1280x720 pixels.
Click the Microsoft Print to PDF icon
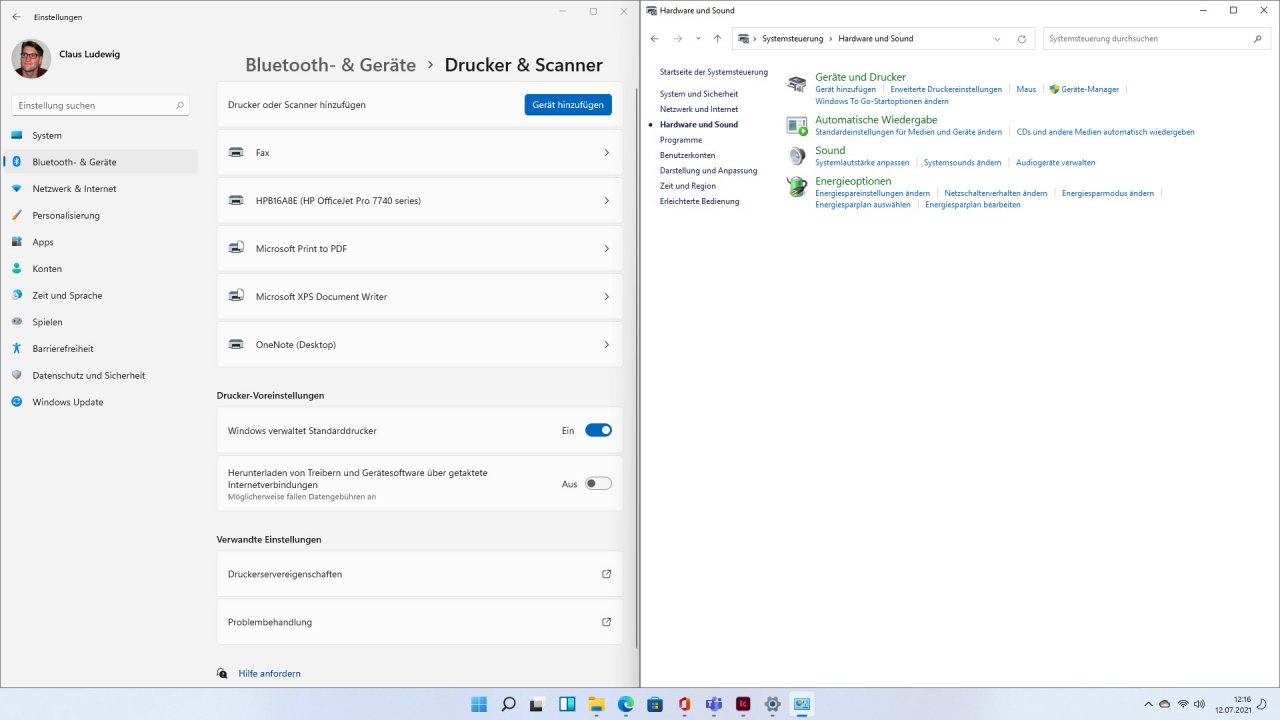point(236,248)
